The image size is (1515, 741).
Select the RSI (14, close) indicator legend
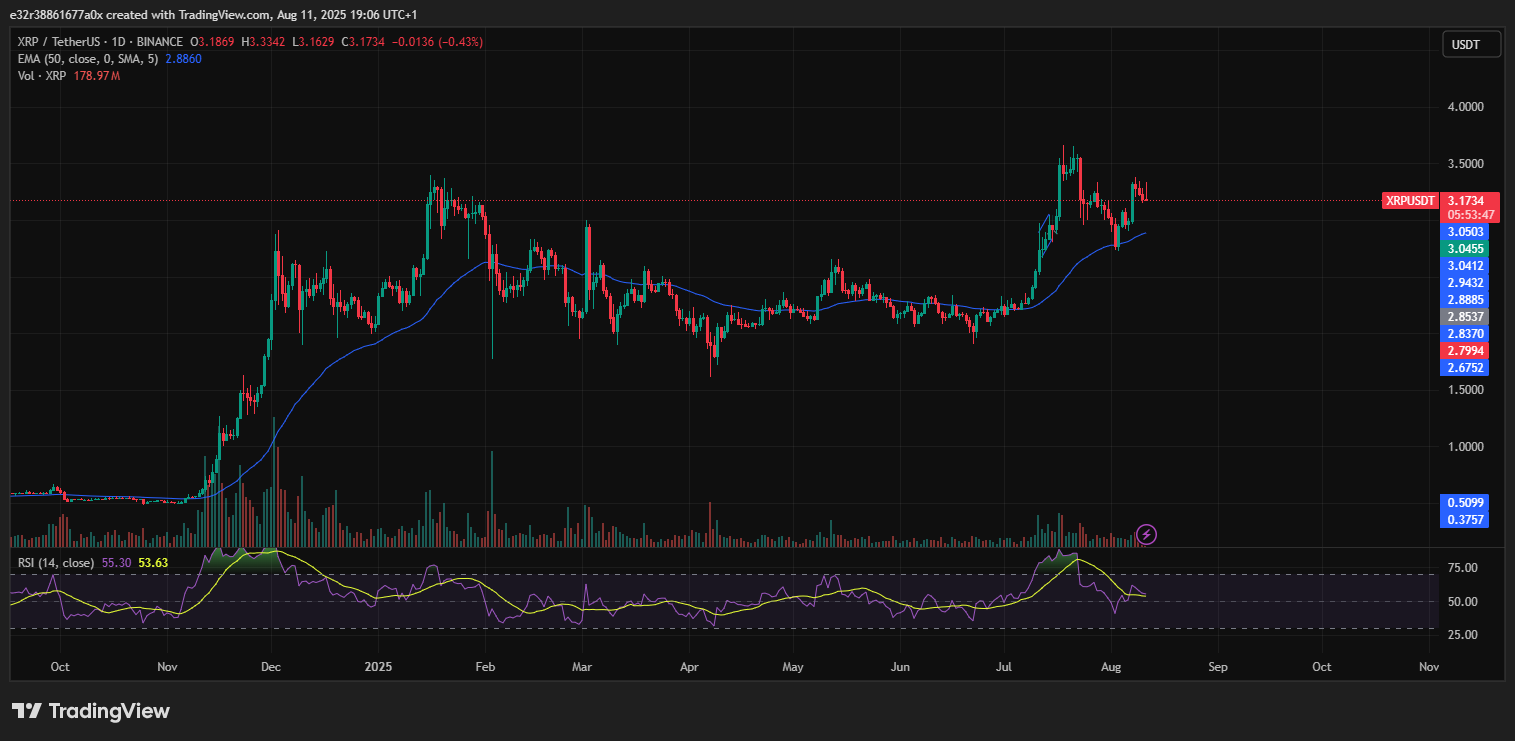[x=56, y=563]
